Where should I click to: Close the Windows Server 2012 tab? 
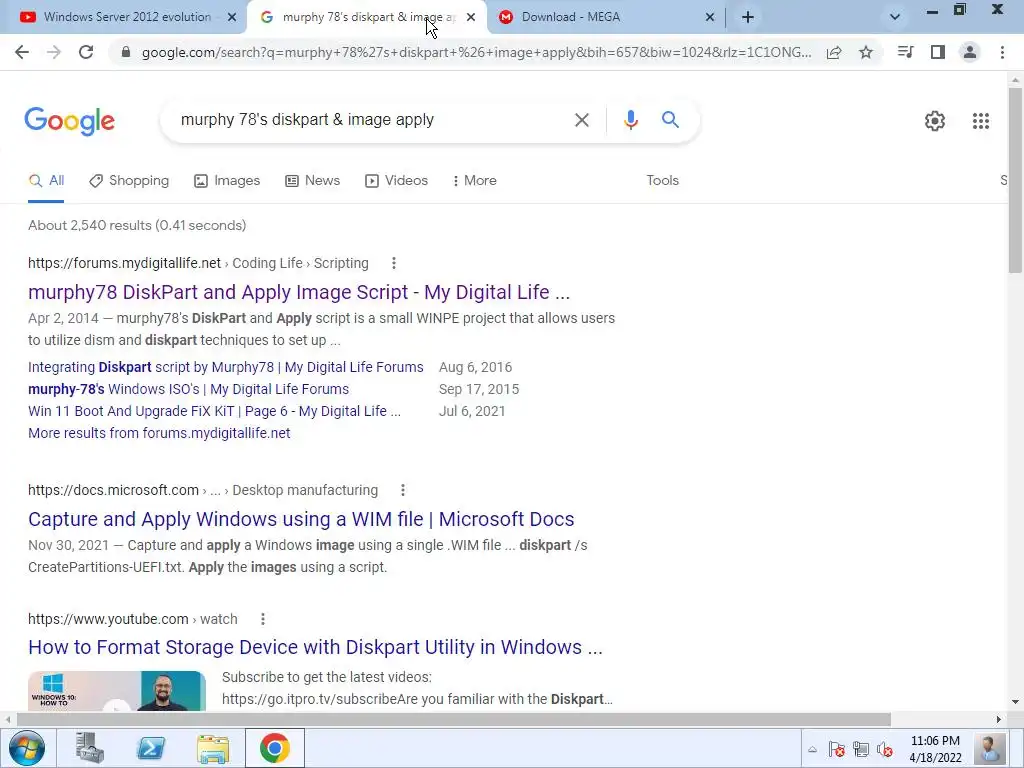click(x=232, y=17)
